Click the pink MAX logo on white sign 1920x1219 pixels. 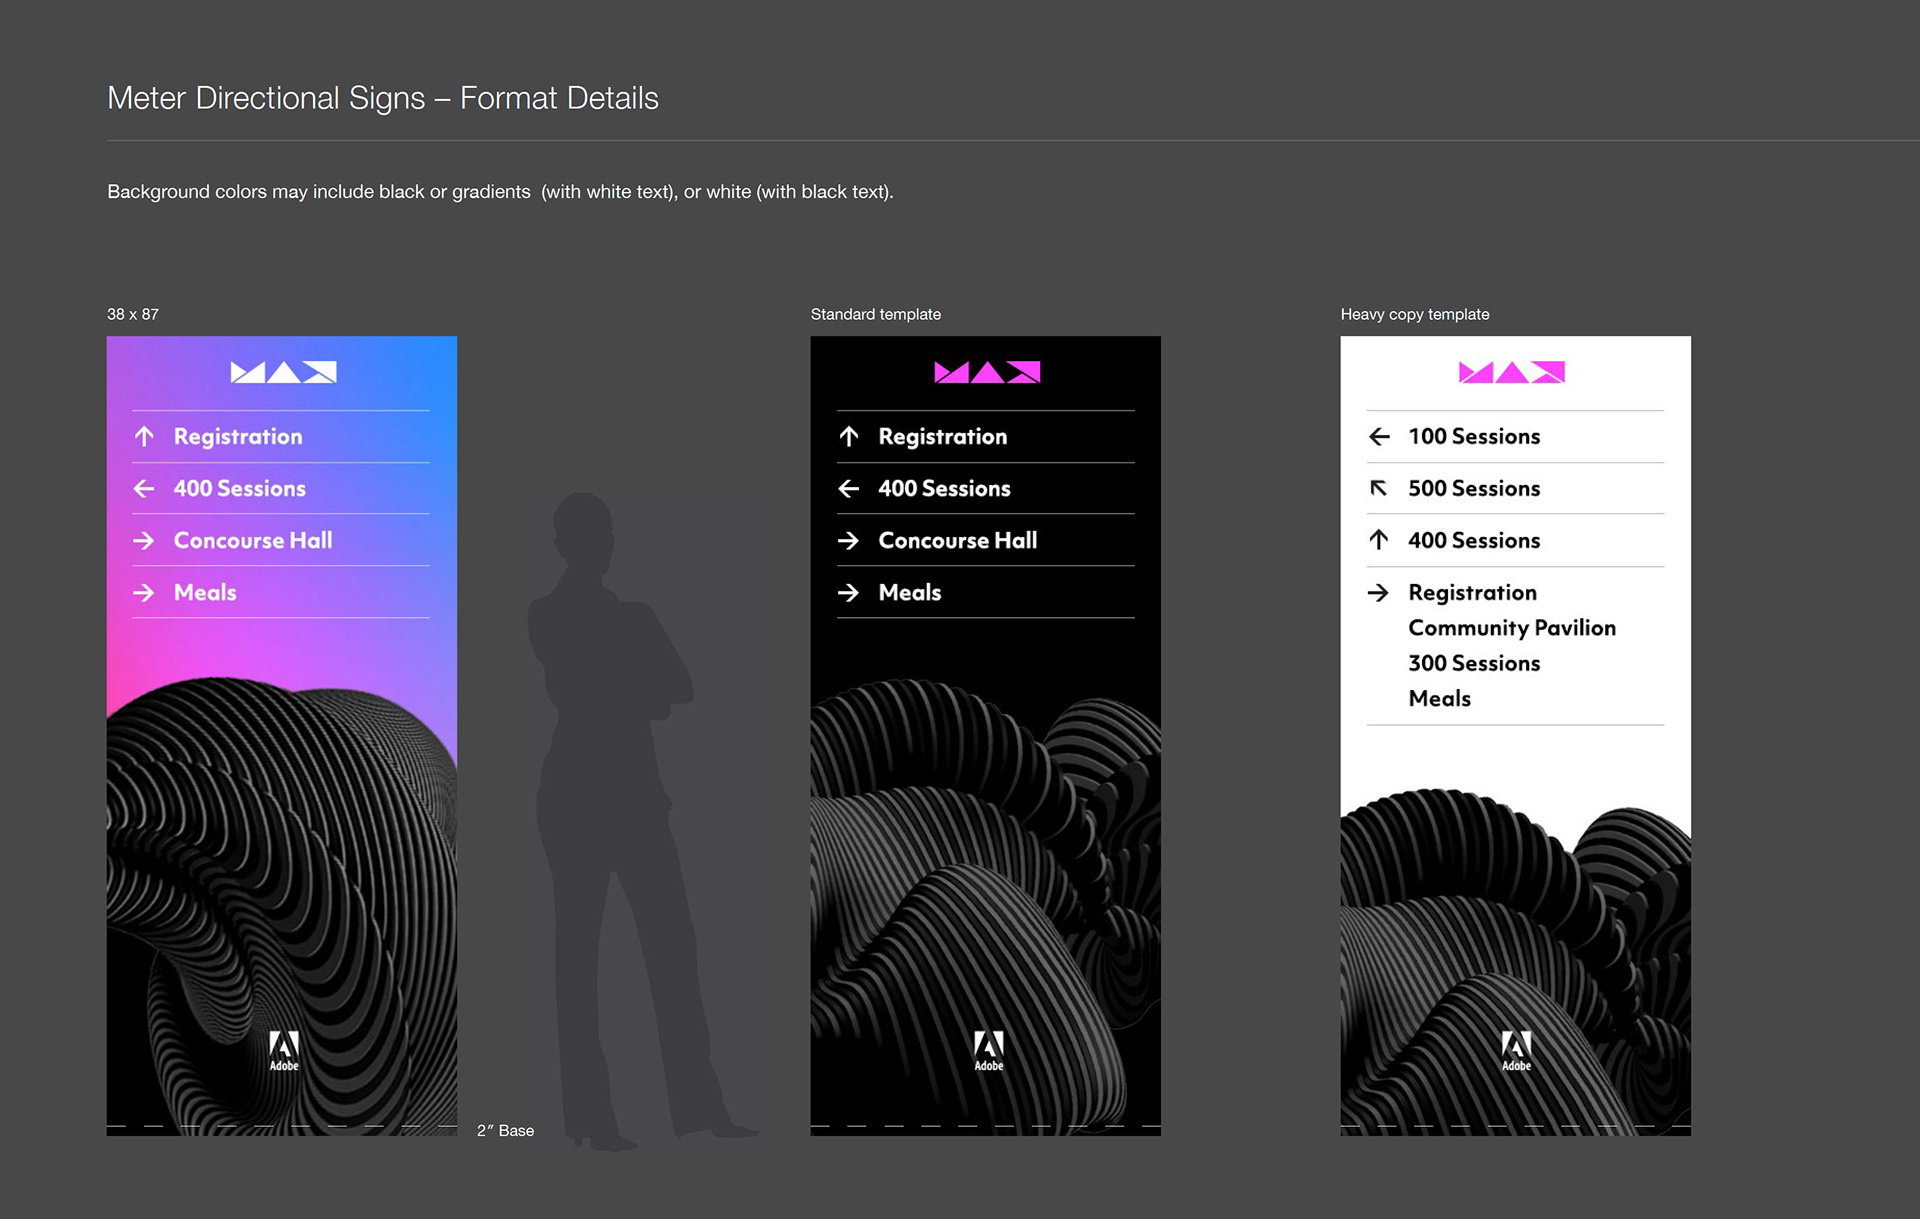[x=1511, y=372]
